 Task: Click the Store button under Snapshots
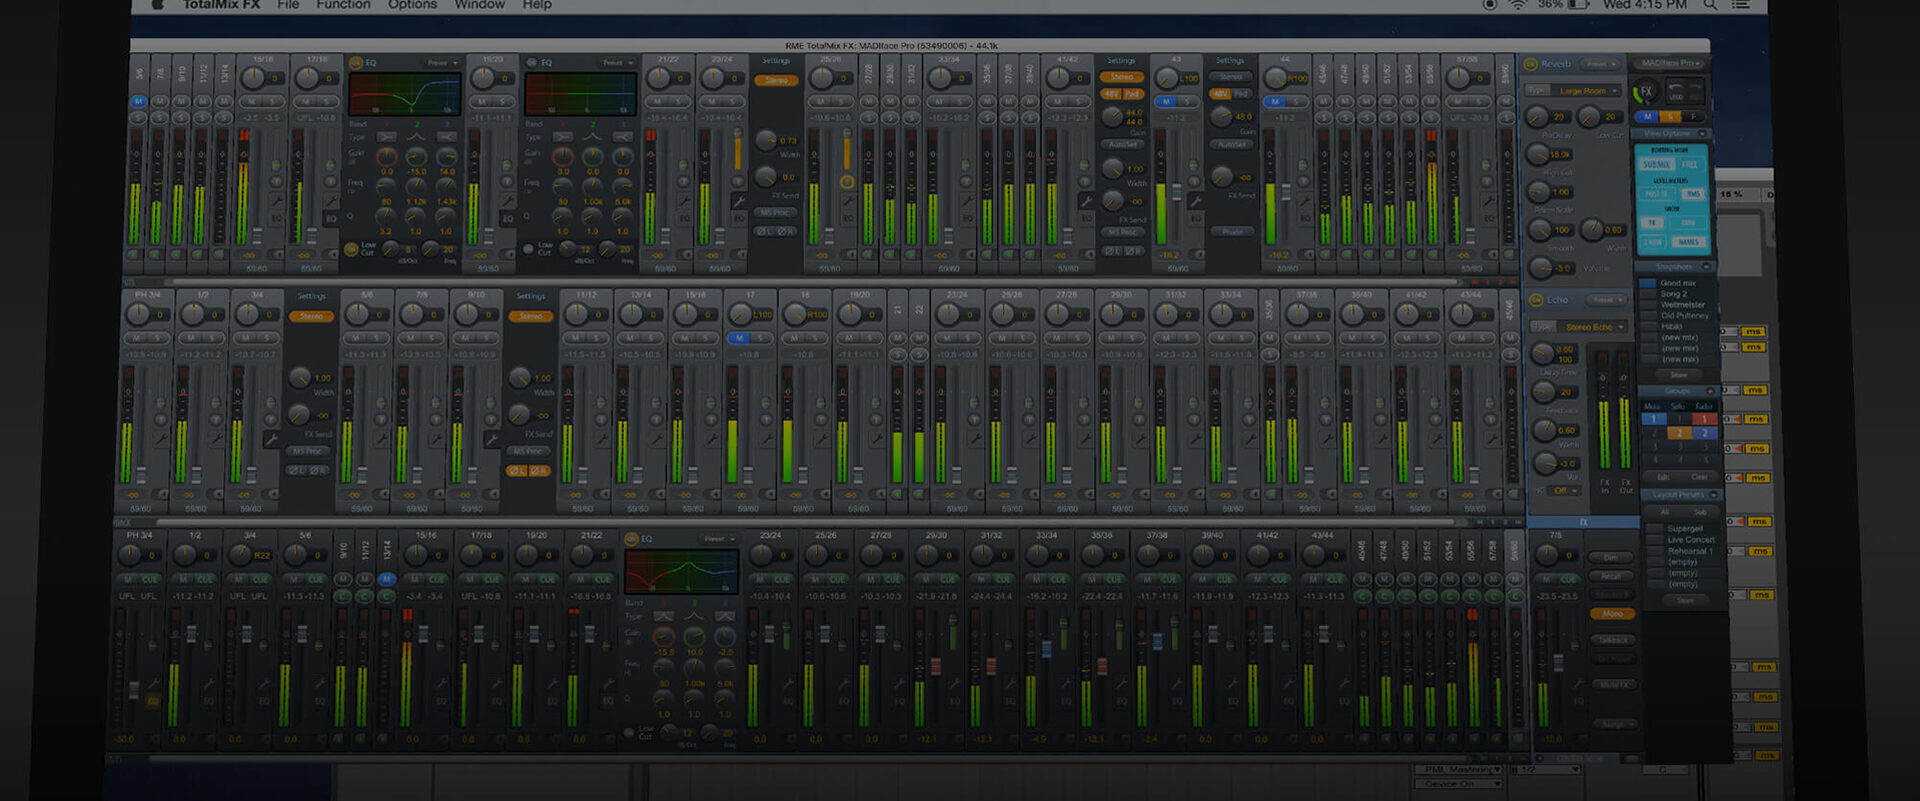pos(1679,375)
